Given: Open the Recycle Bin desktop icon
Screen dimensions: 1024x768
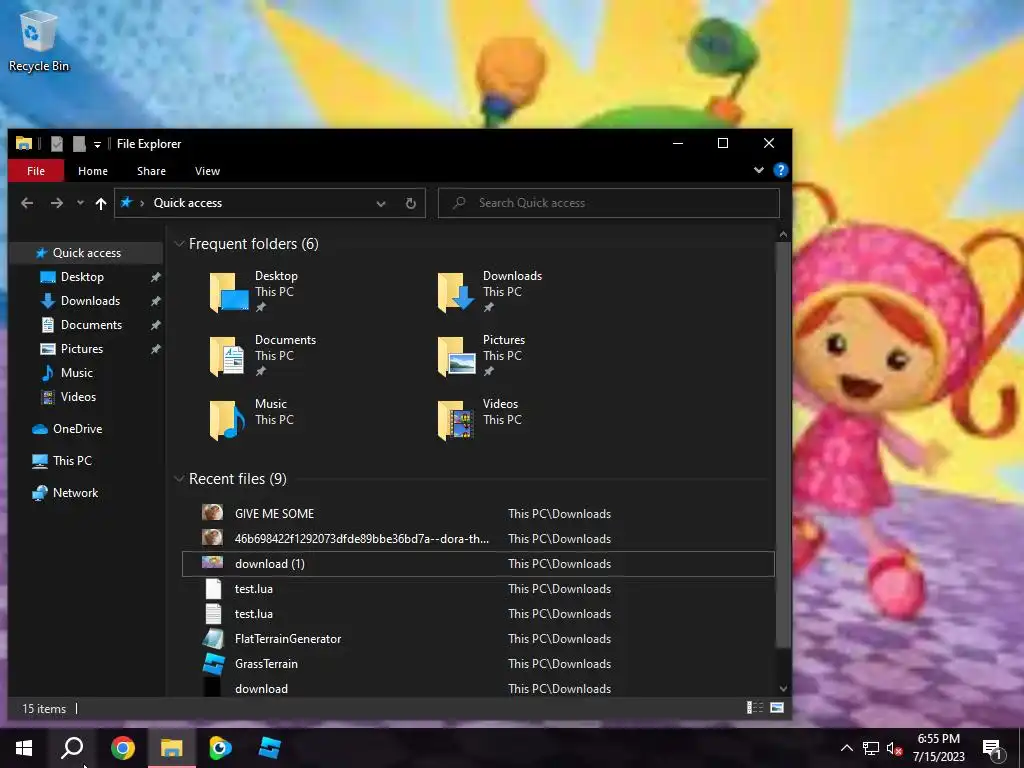Looking at the screenshot, I should [x=39, y=42].
